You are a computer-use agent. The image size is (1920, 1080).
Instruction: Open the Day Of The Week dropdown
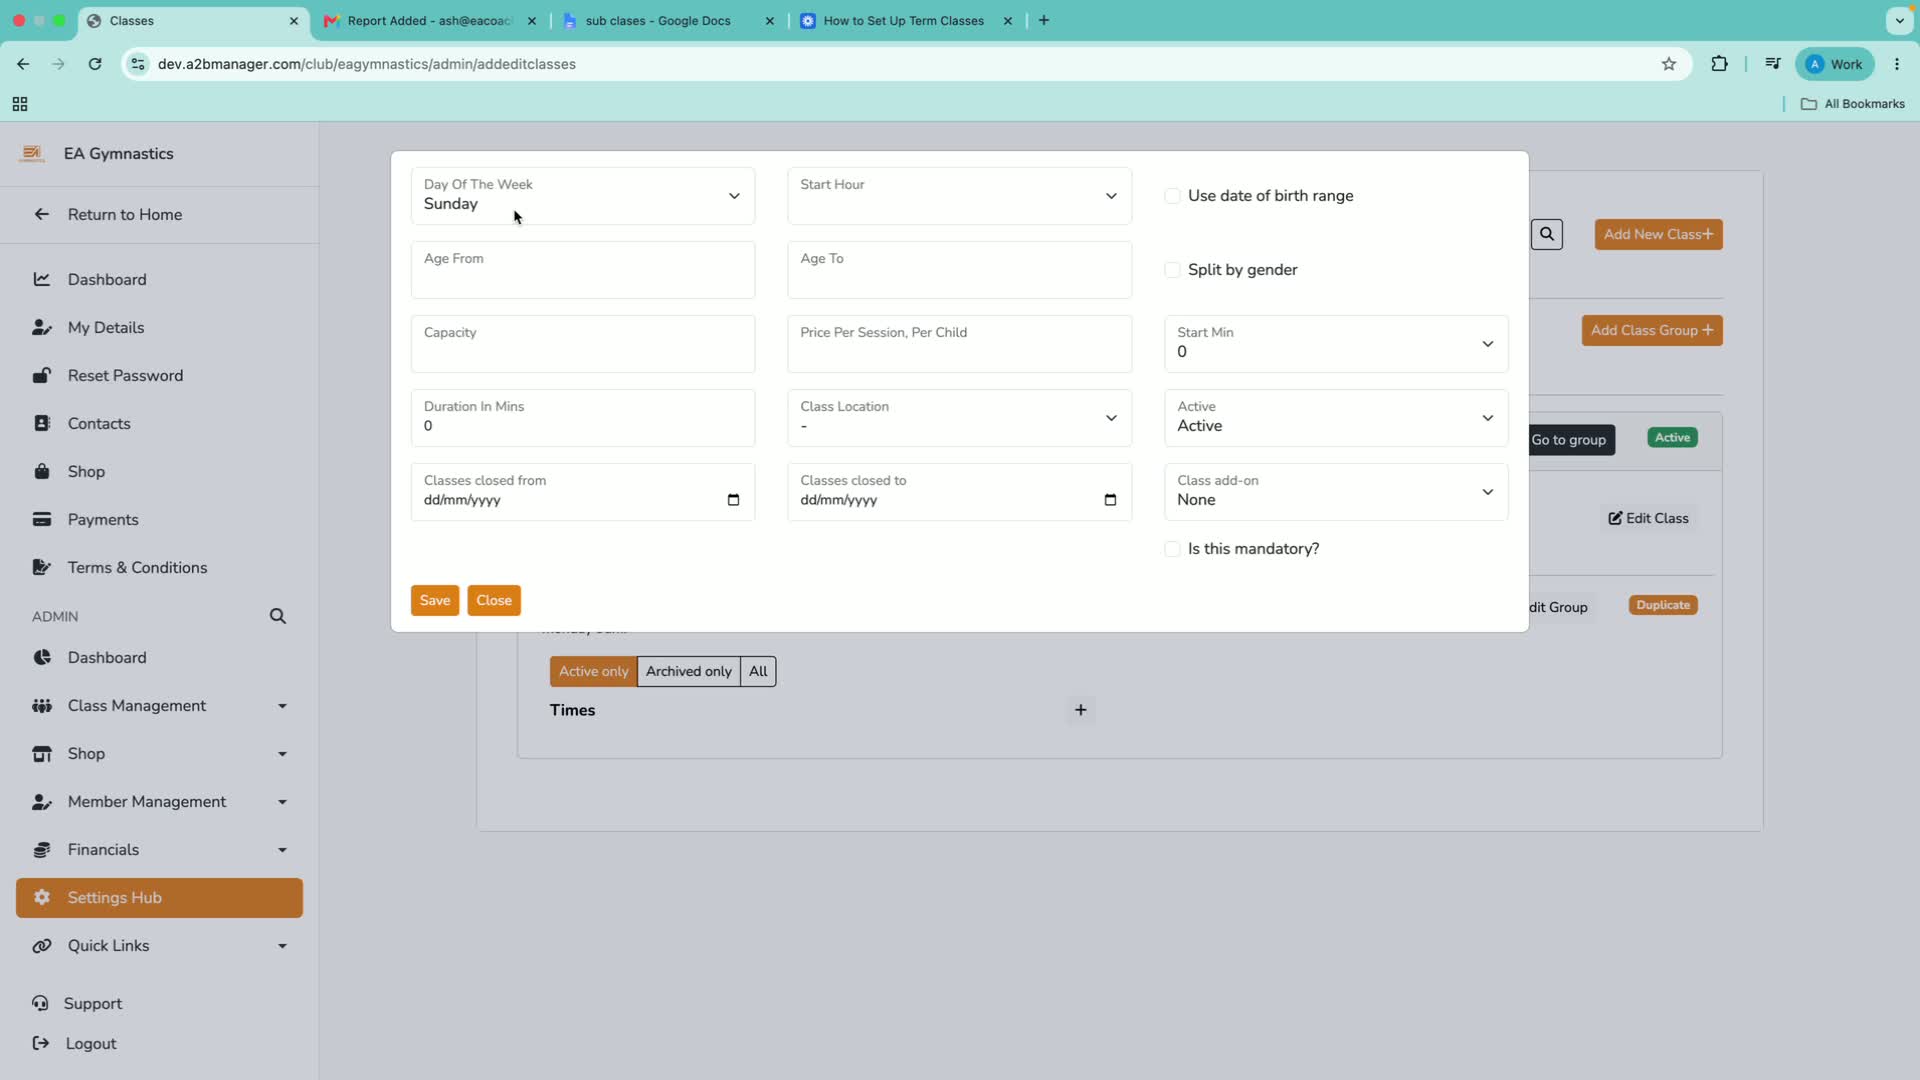coord(583,196)
